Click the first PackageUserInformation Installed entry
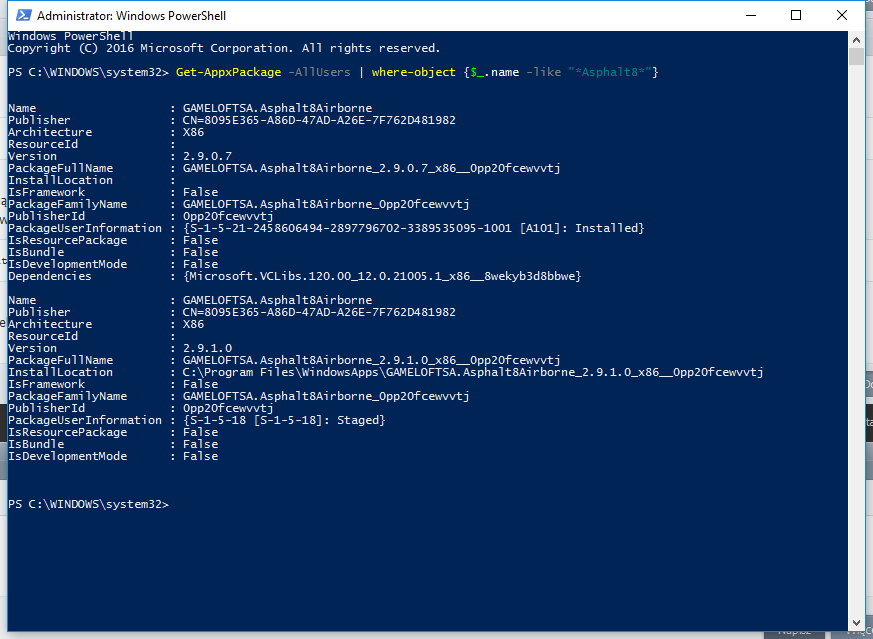 tap(414, 228)
